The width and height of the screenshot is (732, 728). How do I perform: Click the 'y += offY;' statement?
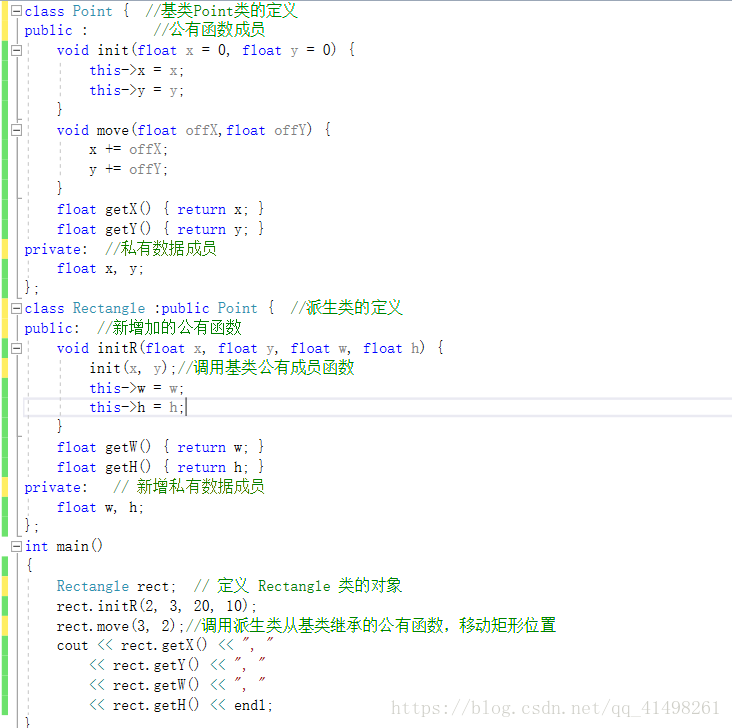tap(128, 169)
